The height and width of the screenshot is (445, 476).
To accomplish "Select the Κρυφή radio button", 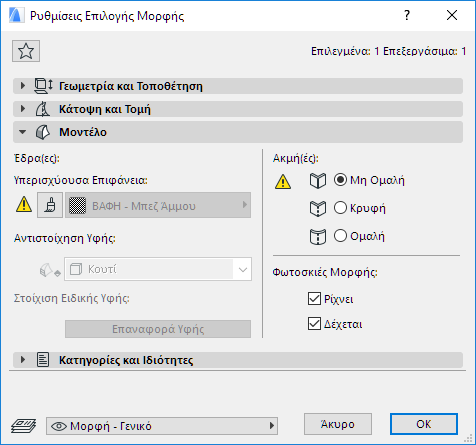I will click(340, 208).
